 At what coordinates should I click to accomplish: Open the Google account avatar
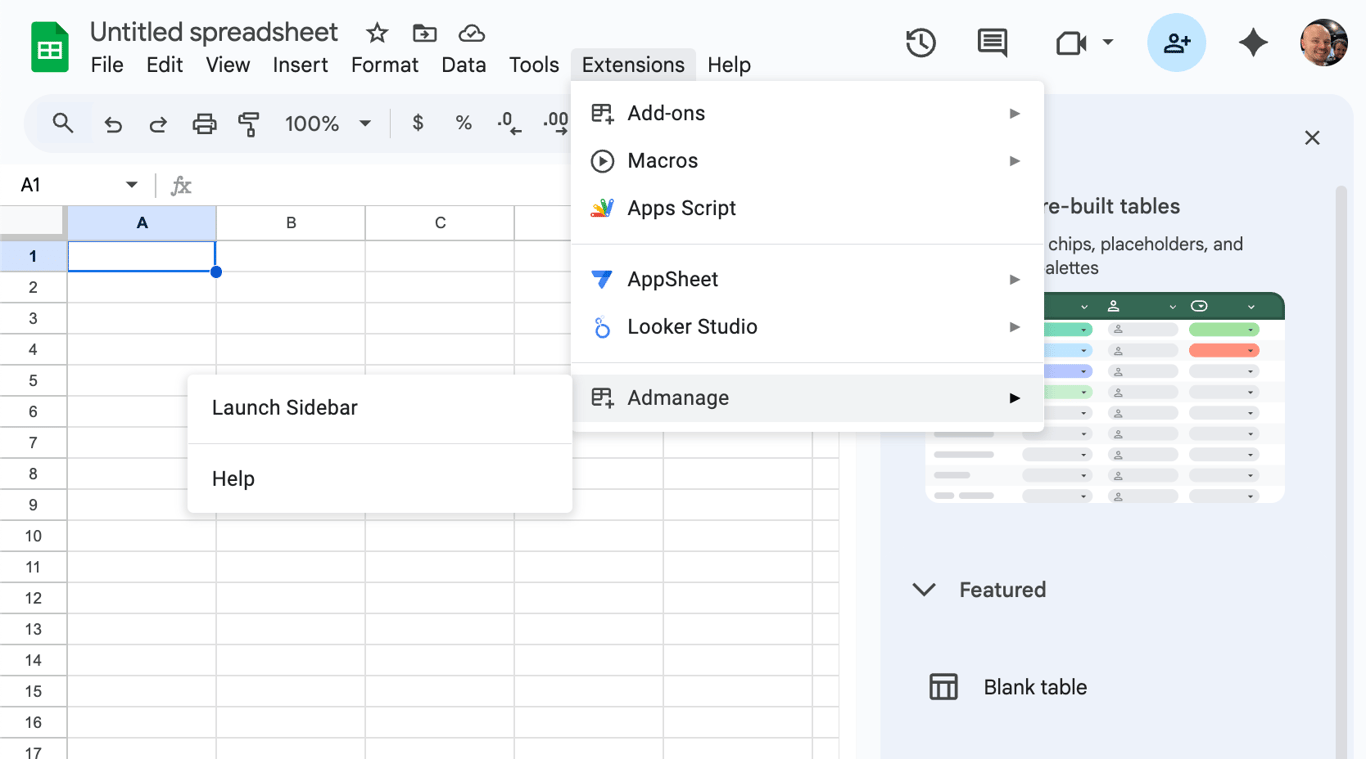1324,43
